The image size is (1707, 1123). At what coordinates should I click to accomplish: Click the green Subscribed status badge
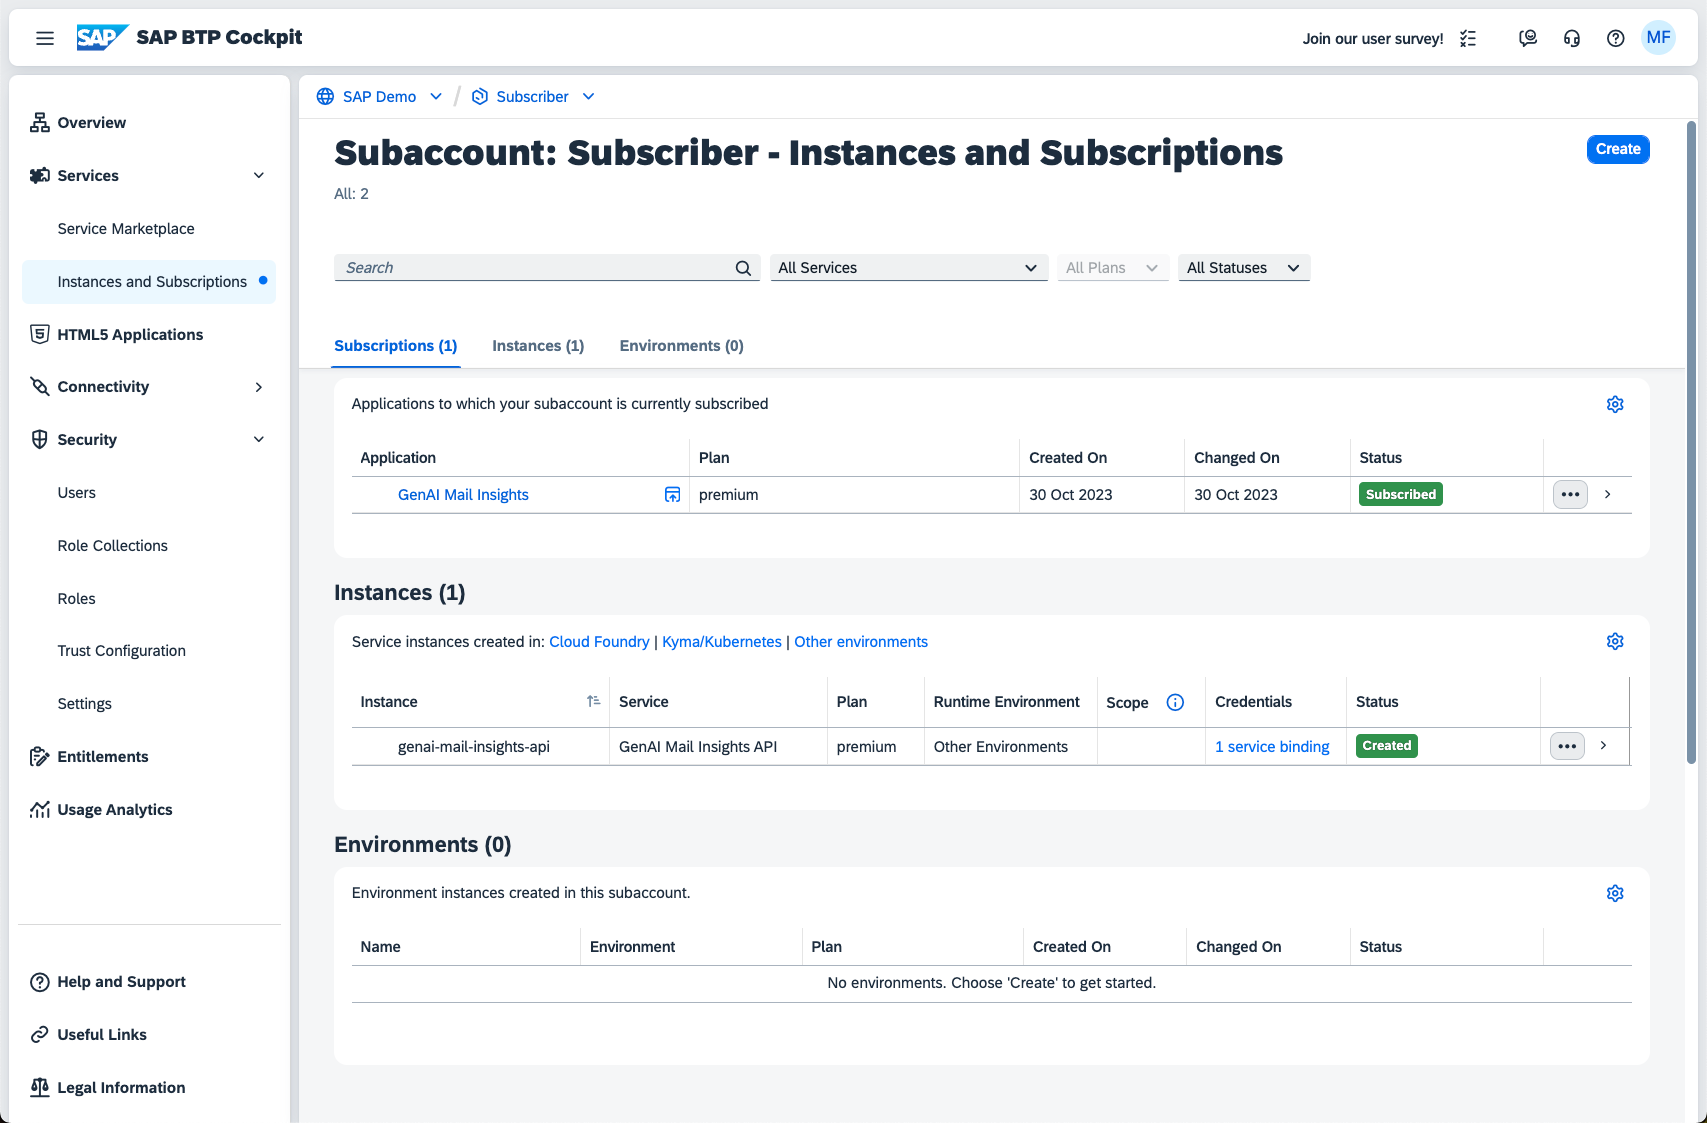click(x=1400, y=494)
